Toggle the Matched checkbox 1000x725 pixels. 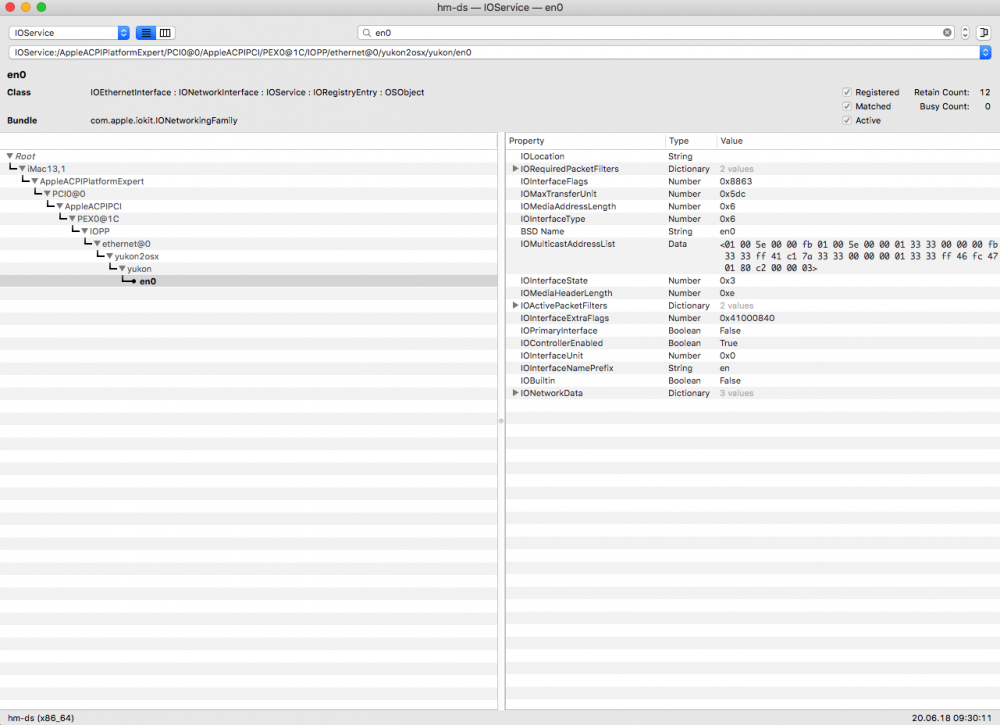point(847,106)
